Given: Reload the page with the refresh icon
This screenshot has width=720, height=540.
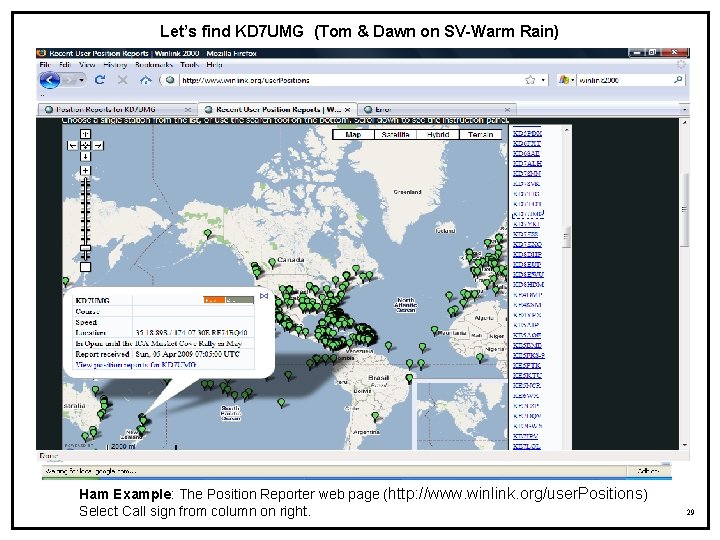Looking at the screenshot, I should point(100,80).
